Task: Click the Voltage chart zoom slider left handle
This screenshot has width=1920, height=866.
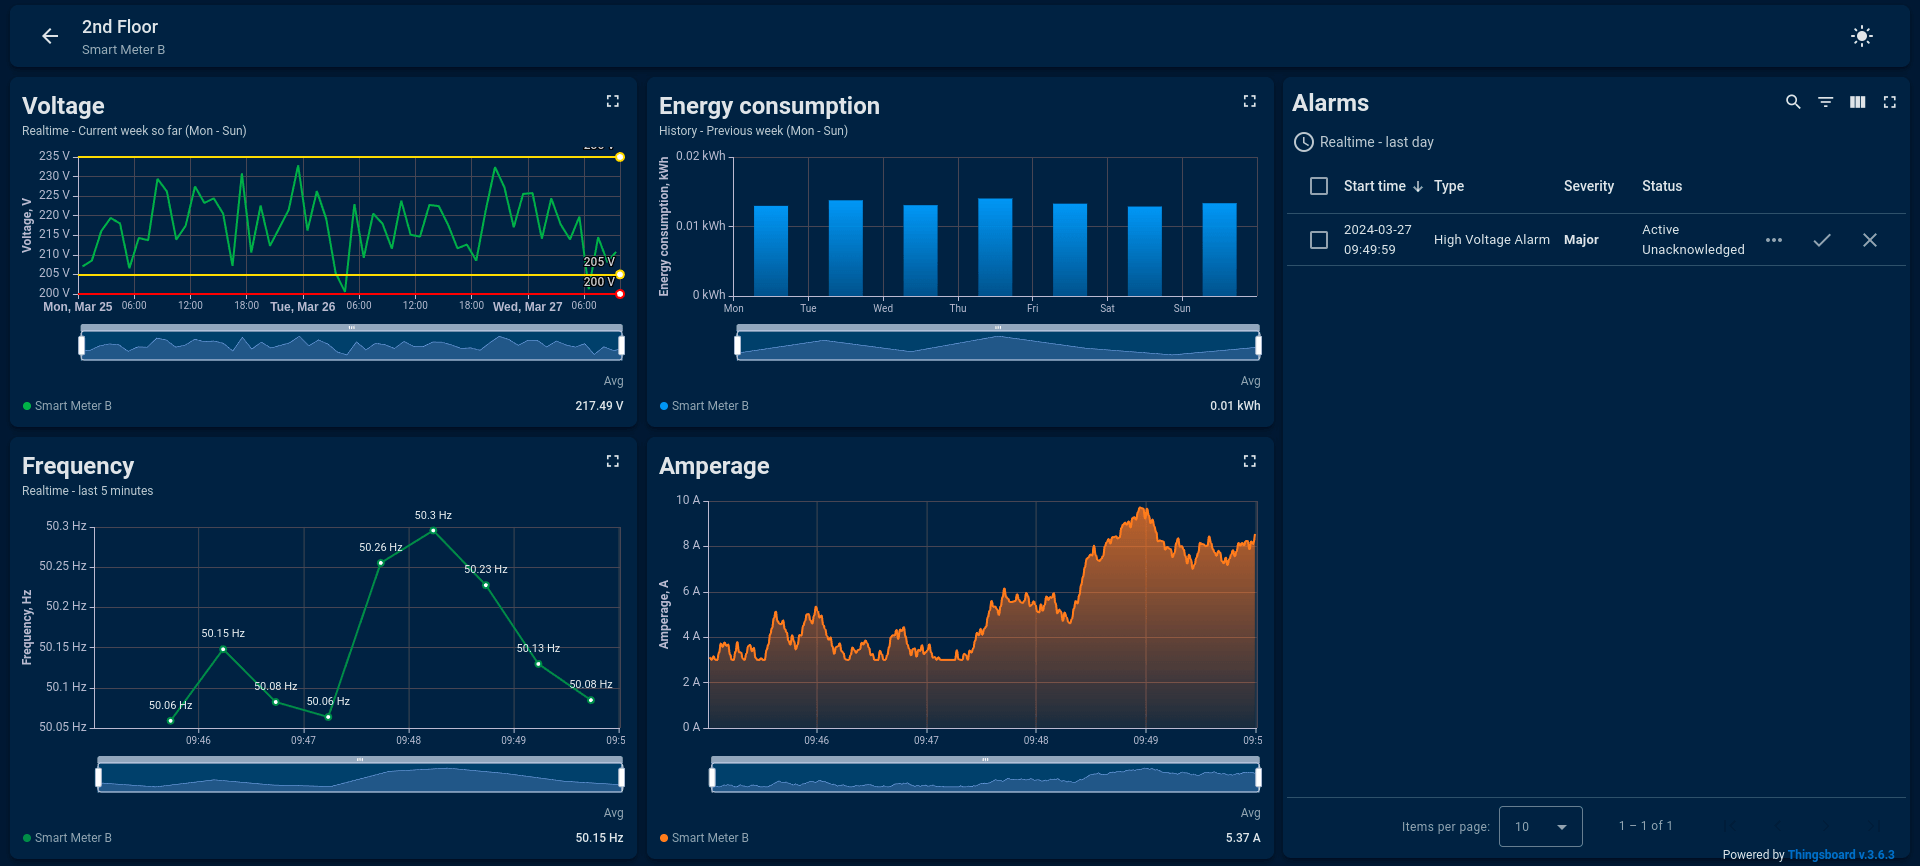Action: [82, 346]
